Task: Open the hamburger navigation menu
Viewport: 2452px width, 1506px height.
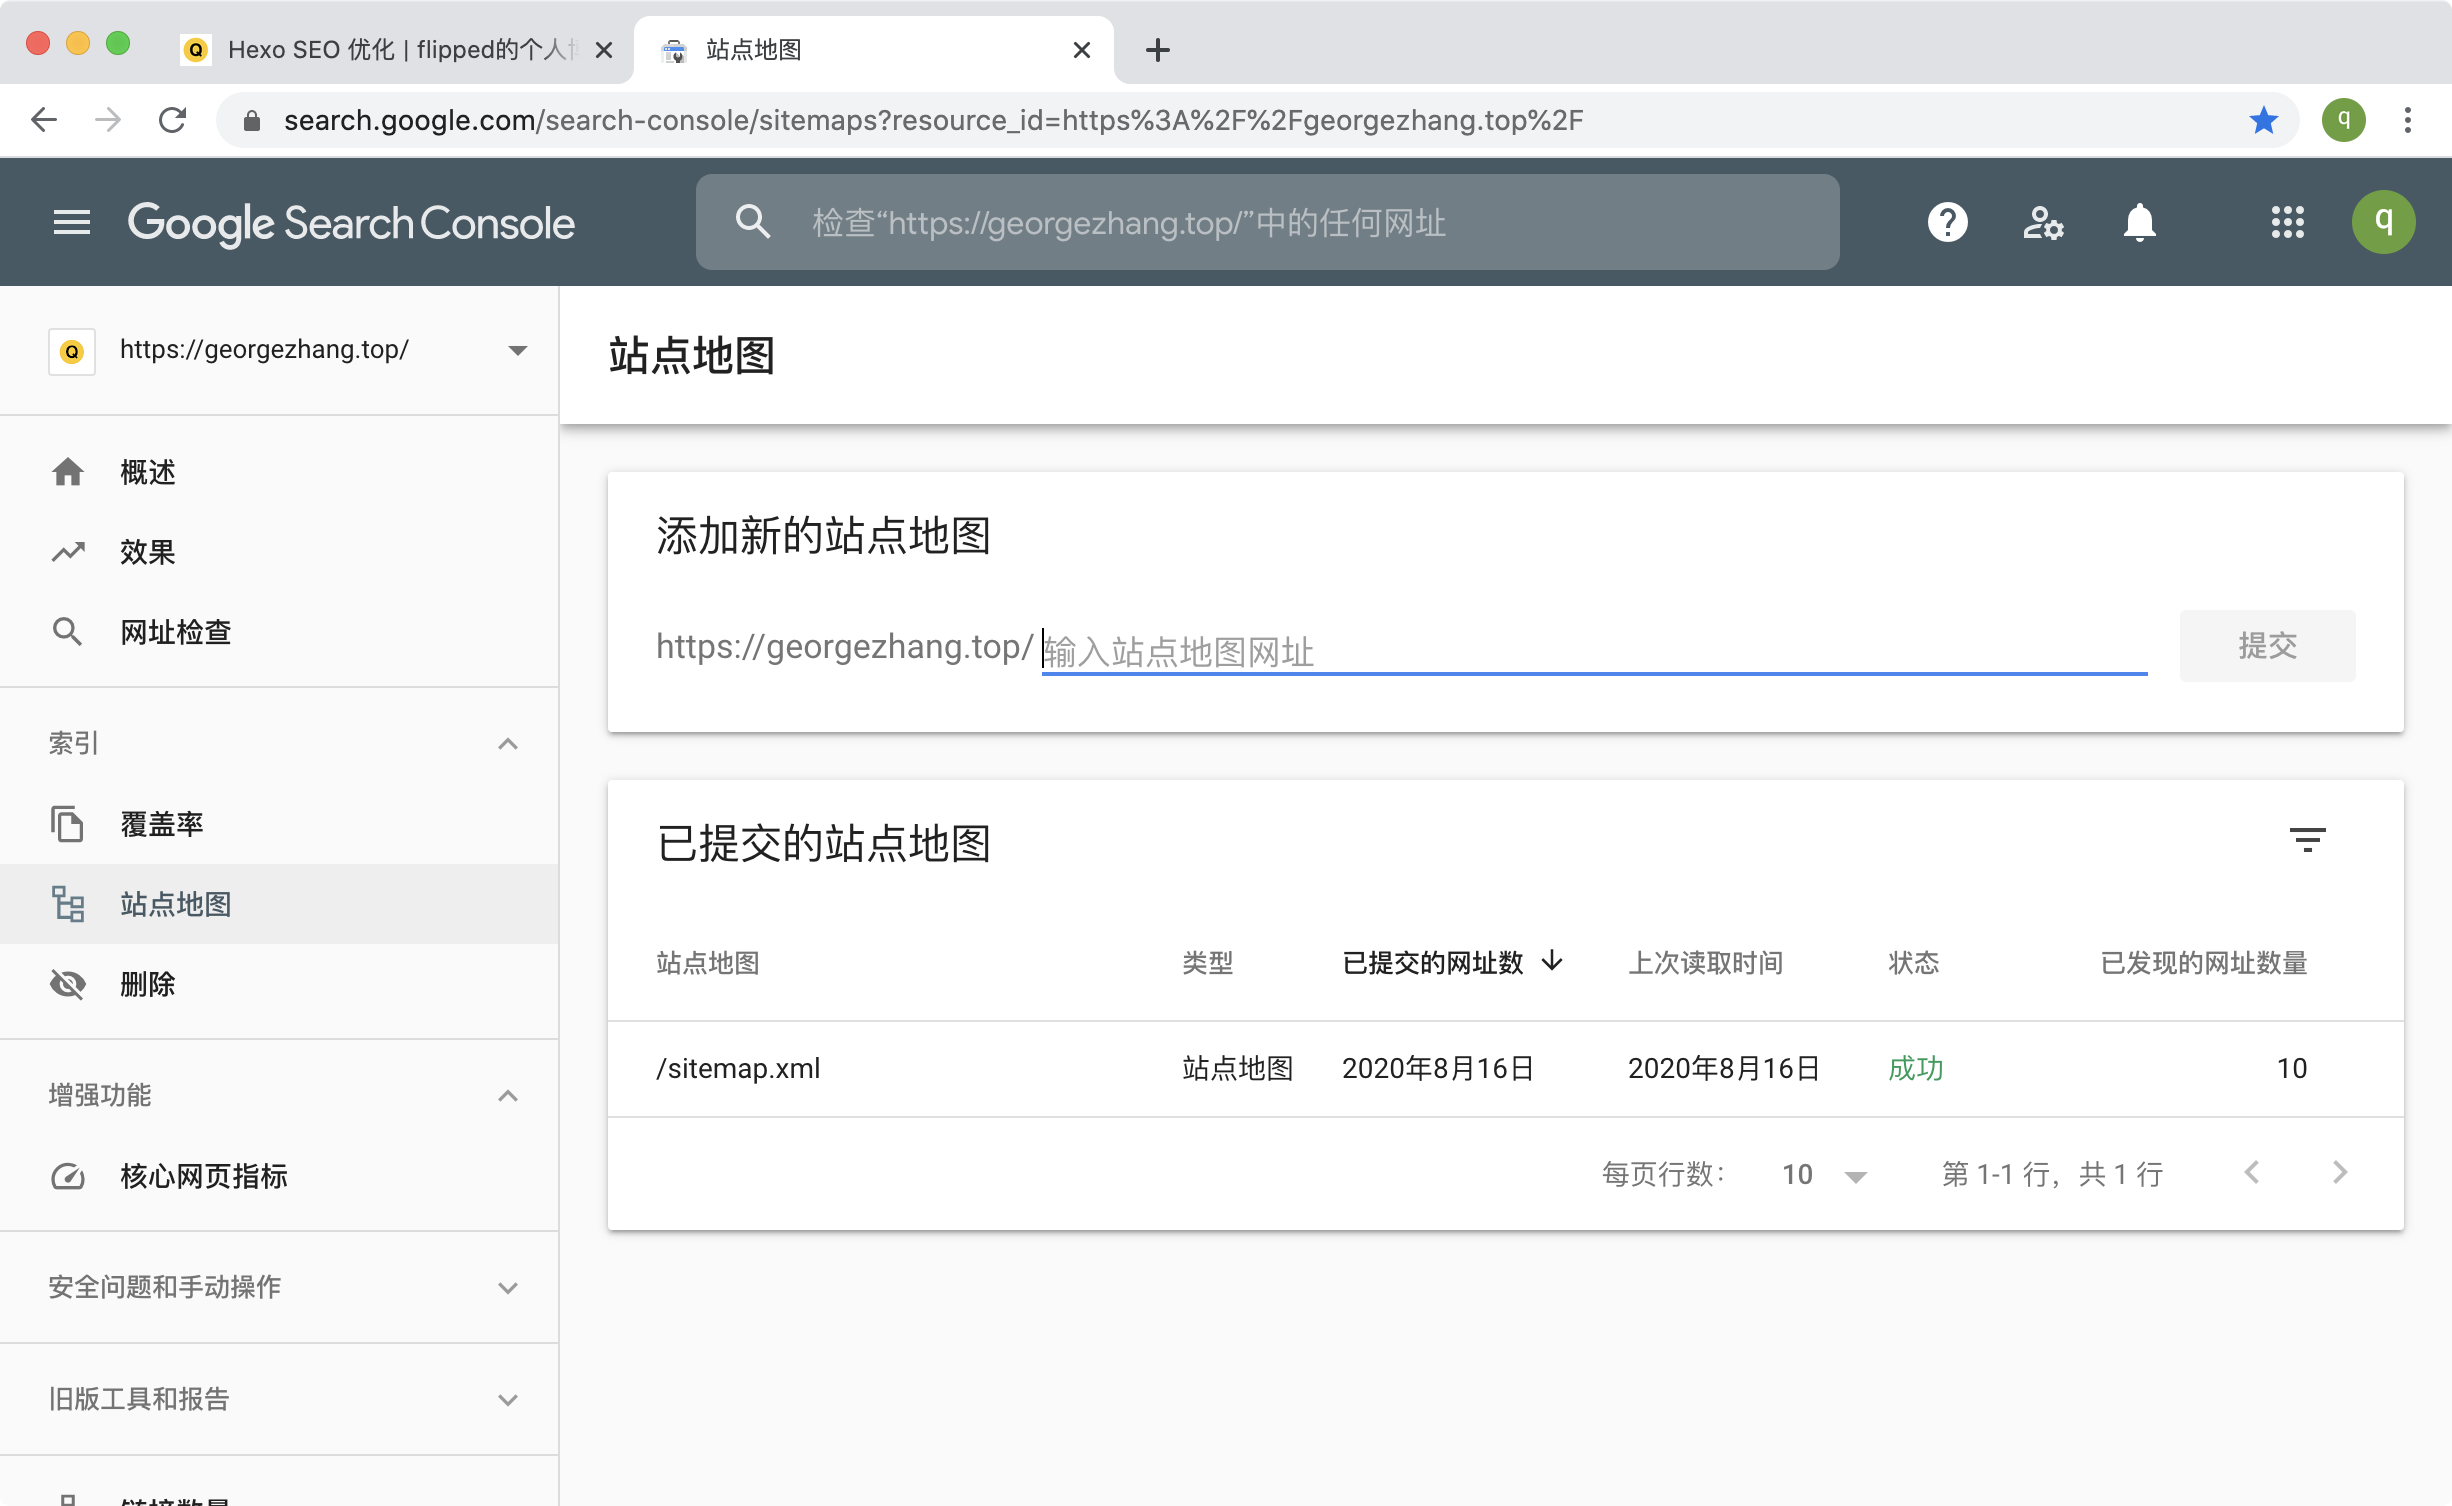Action: coord(71,222)
